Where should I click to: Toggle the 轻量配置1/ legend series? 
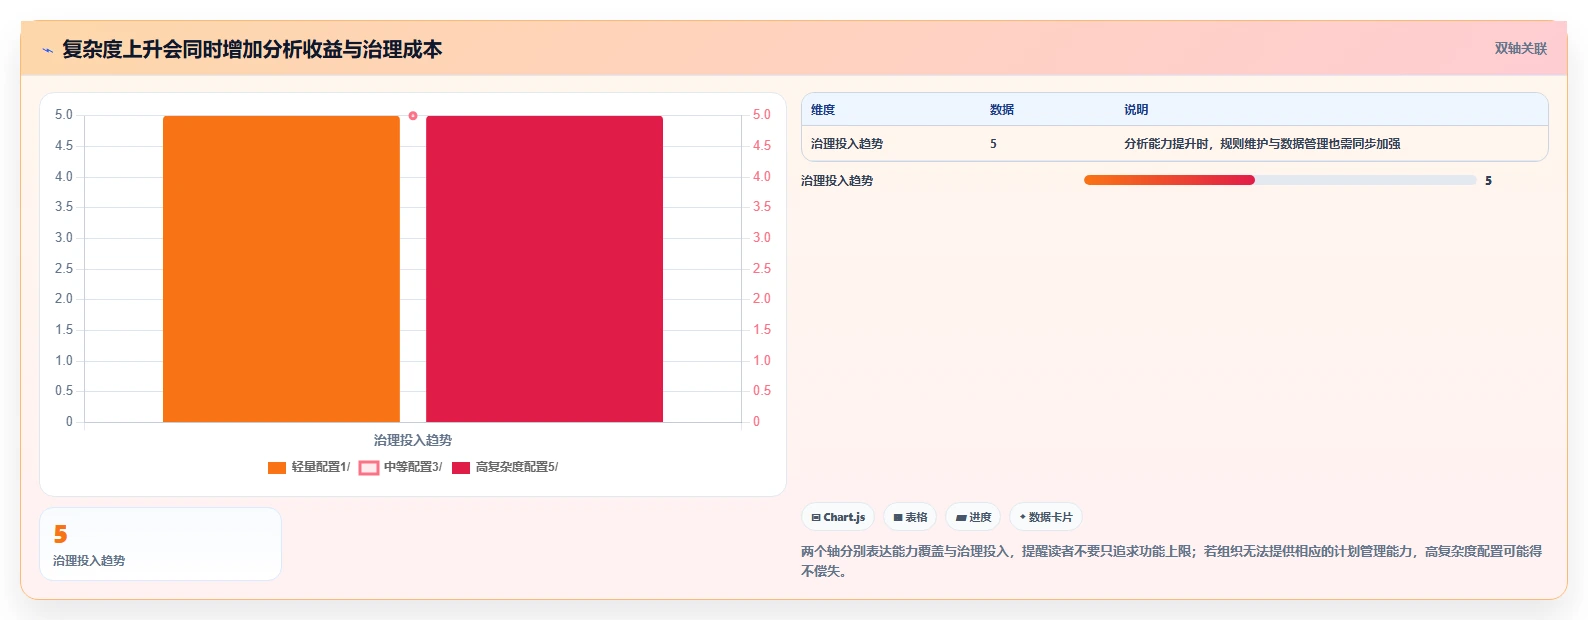[x=309, y=467]
